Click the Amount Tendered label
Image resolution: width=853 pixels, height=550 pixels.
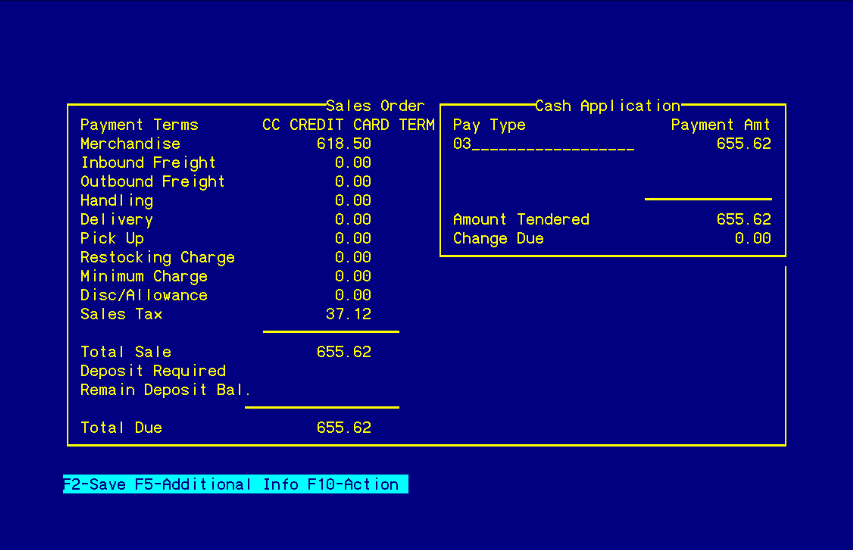tap(521, 219)
